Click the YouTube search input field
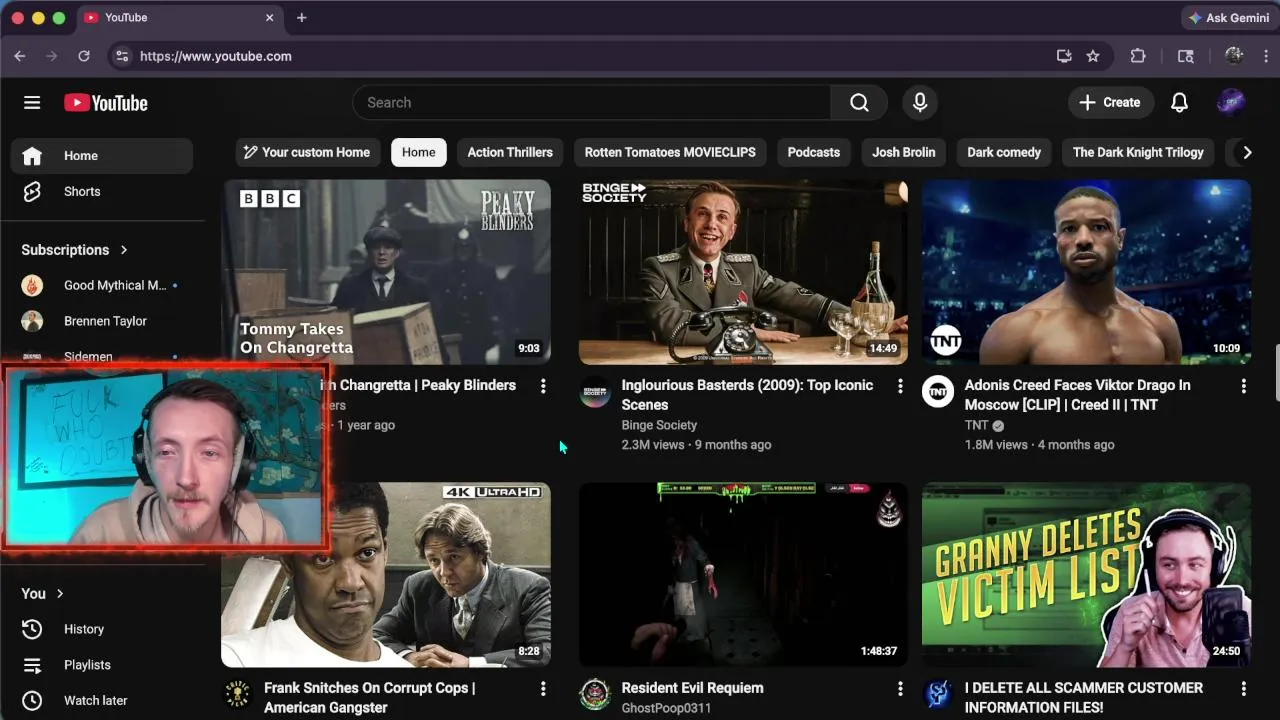 coord(592,102)
